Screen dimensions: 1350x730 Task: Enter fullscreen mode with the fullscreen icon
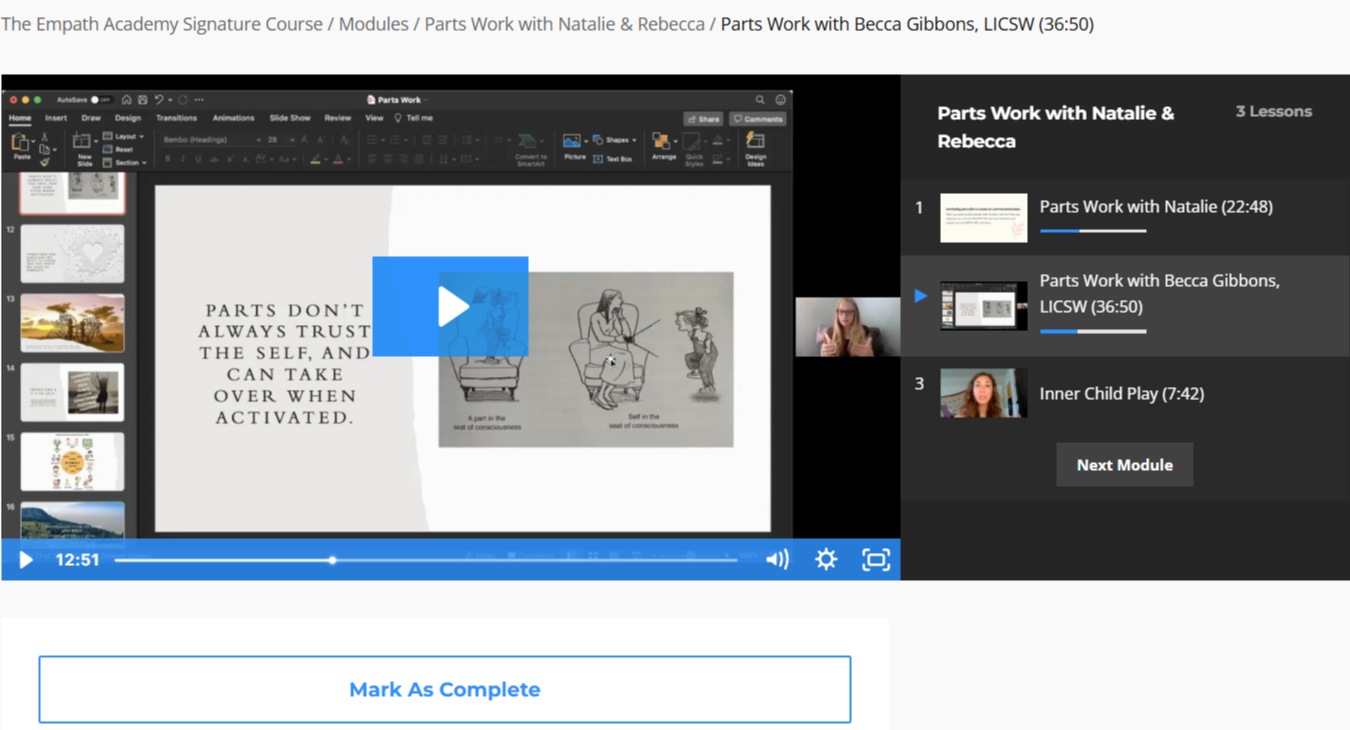tap(875, 559)
